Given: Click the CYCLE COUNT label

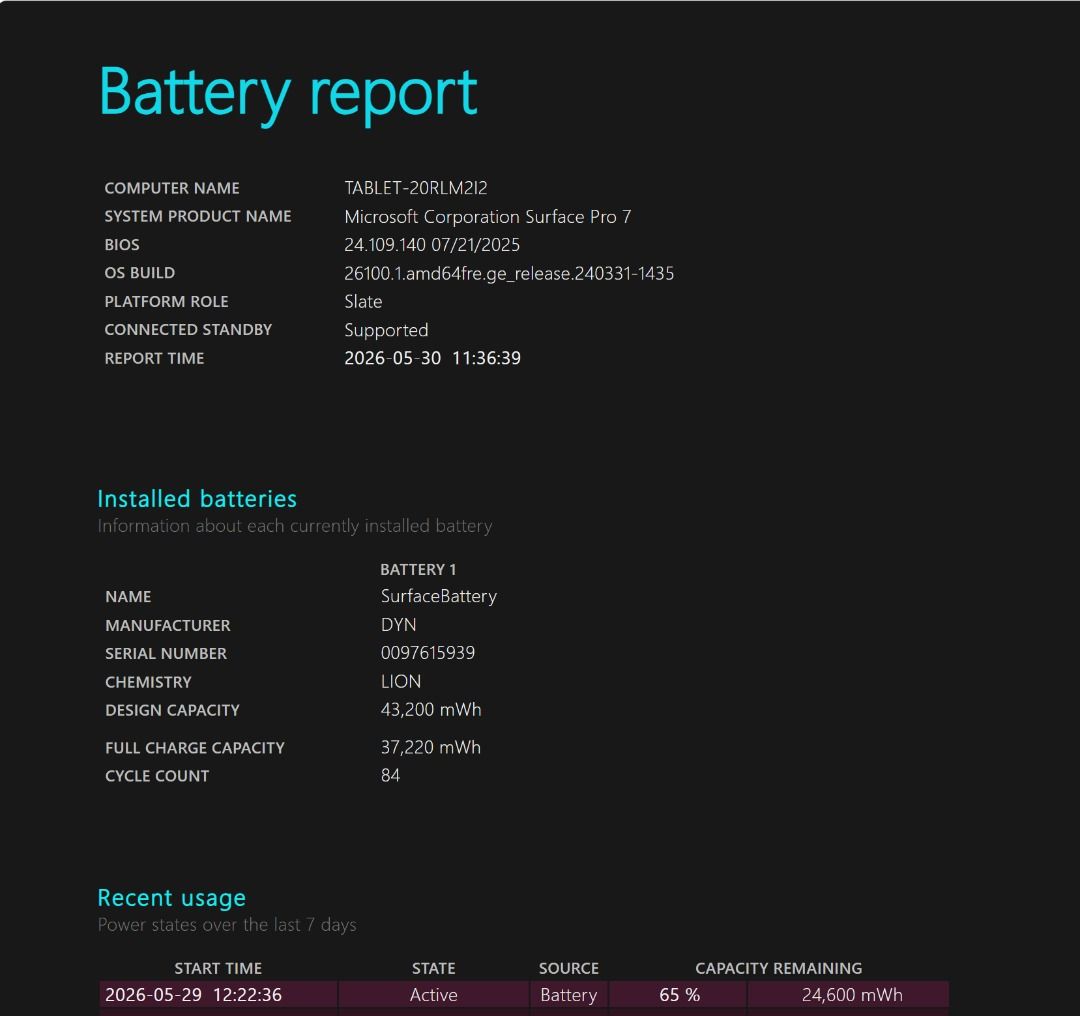Looking at the screenshot, I should (x=157, y=776).
